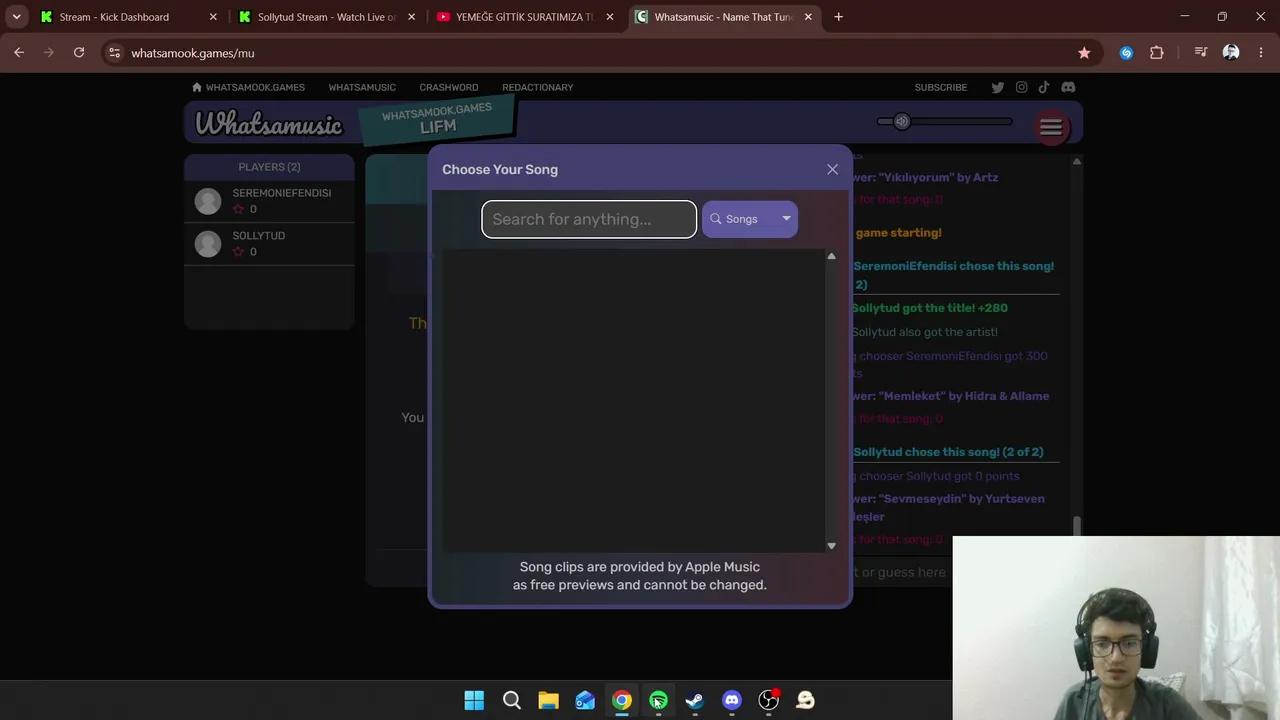
Task: Open the Whatsamook Twitter page
Action: (997, 87)
